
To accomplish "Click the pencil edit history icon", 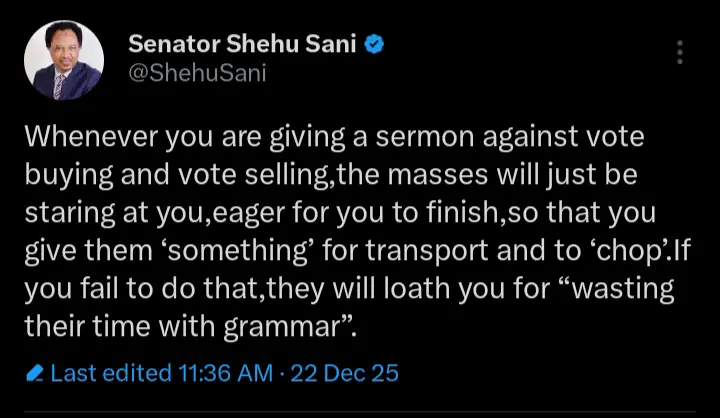I will (35, 374).
